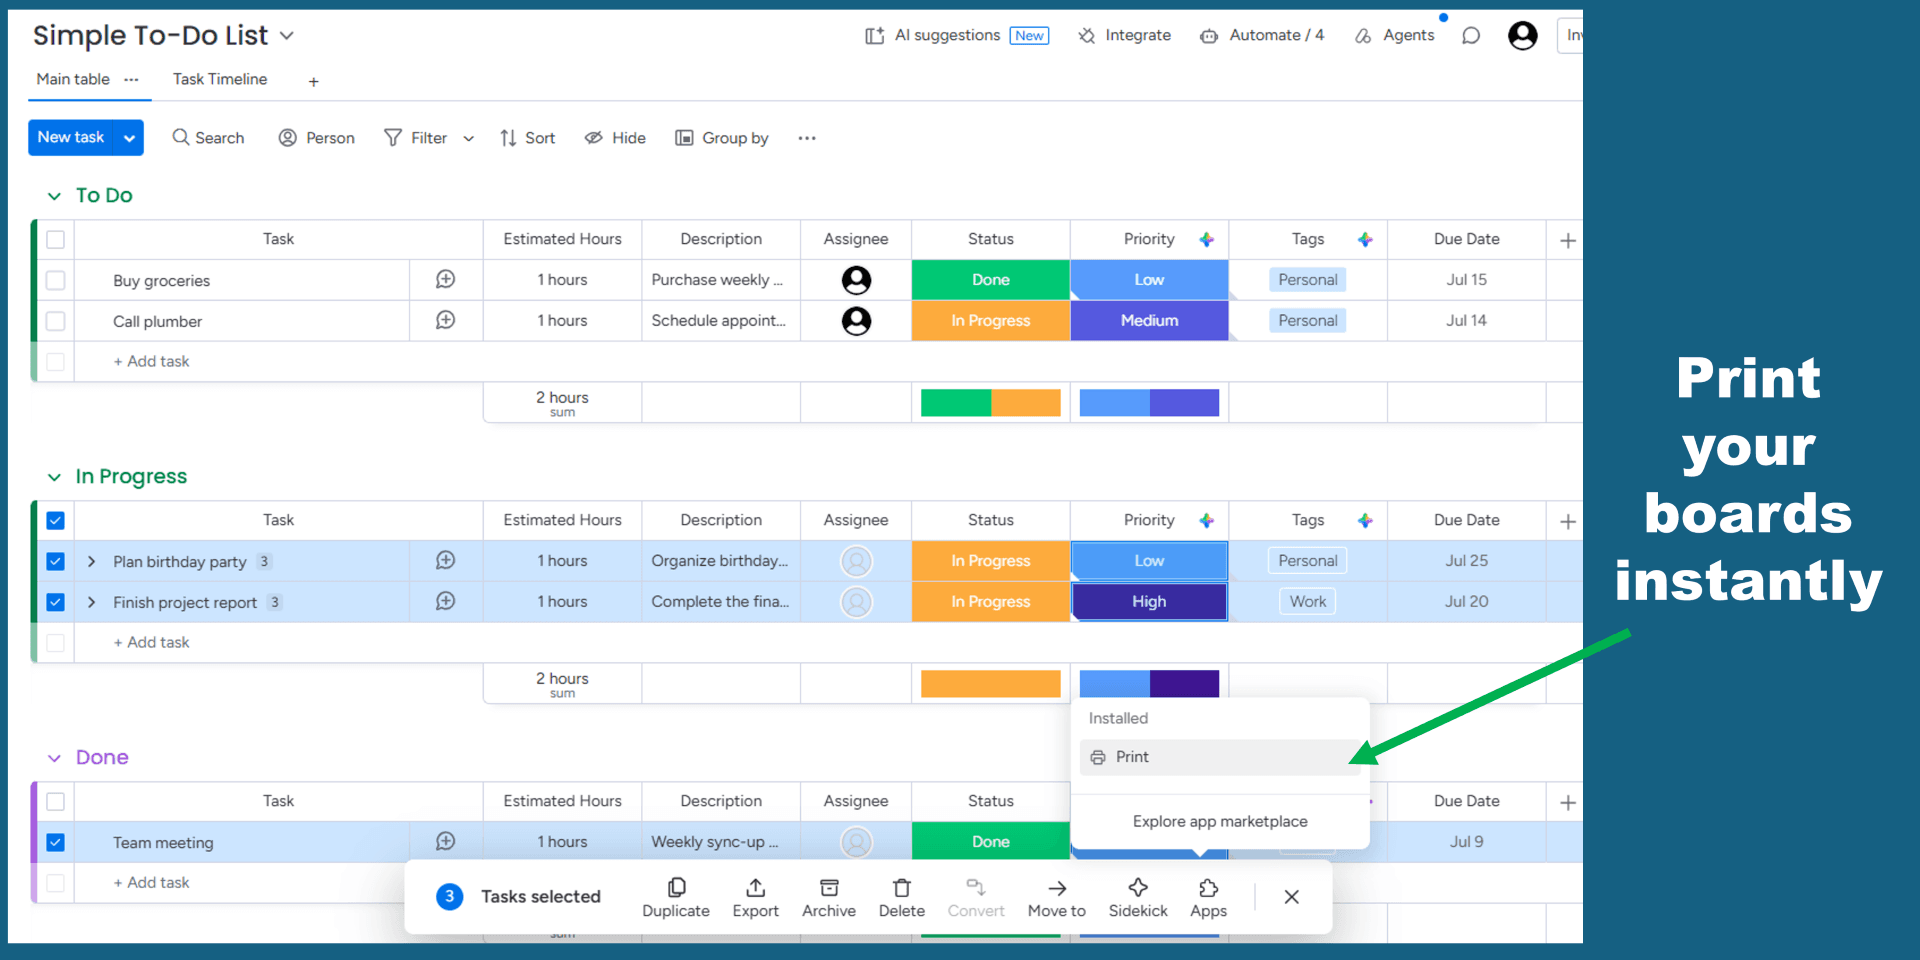The height and width of the screenshot is (960, 1920).
Task: Open the Filter dropdown arrow
Action: 469,139
